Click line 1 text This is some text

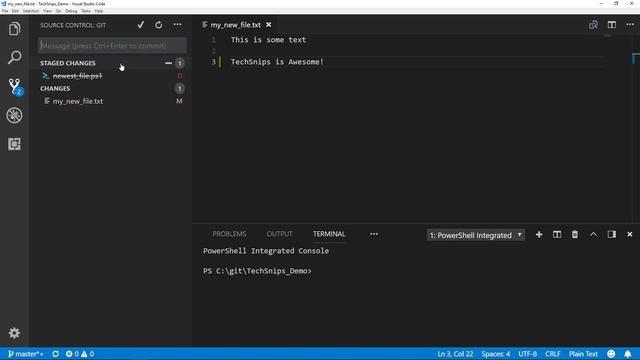point(268,40)
